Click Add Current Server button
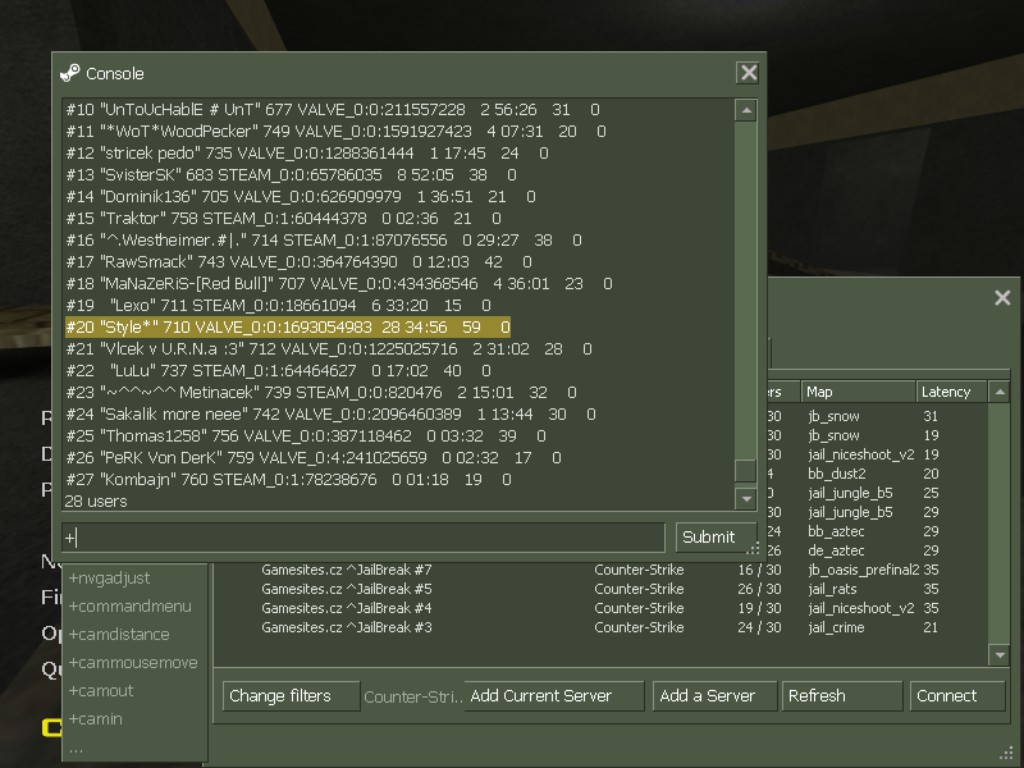This screenshot has width=1024, height=768. coord(554,696)
